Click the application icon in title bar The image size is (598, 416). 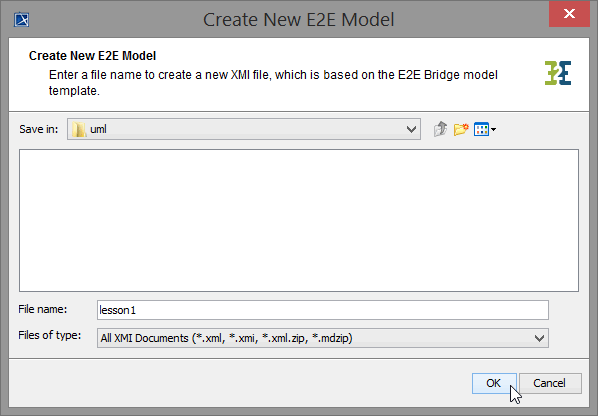(22, 19)
